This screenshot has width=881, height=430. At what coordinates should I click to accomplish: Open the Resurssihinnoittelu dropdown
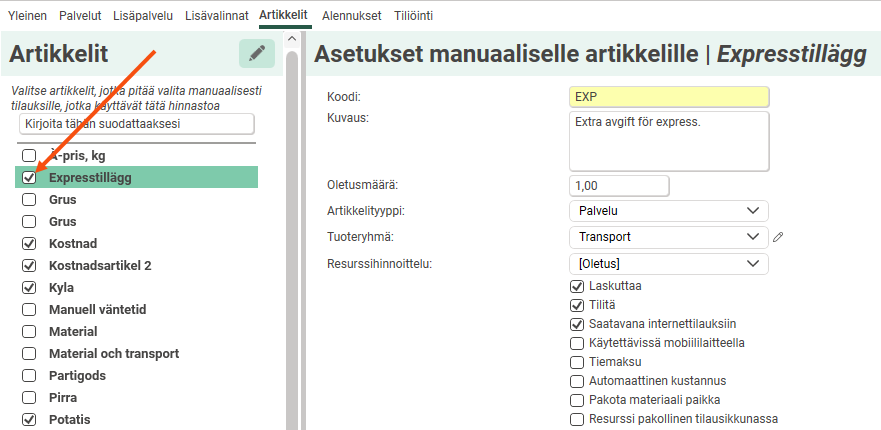[668, 264]
